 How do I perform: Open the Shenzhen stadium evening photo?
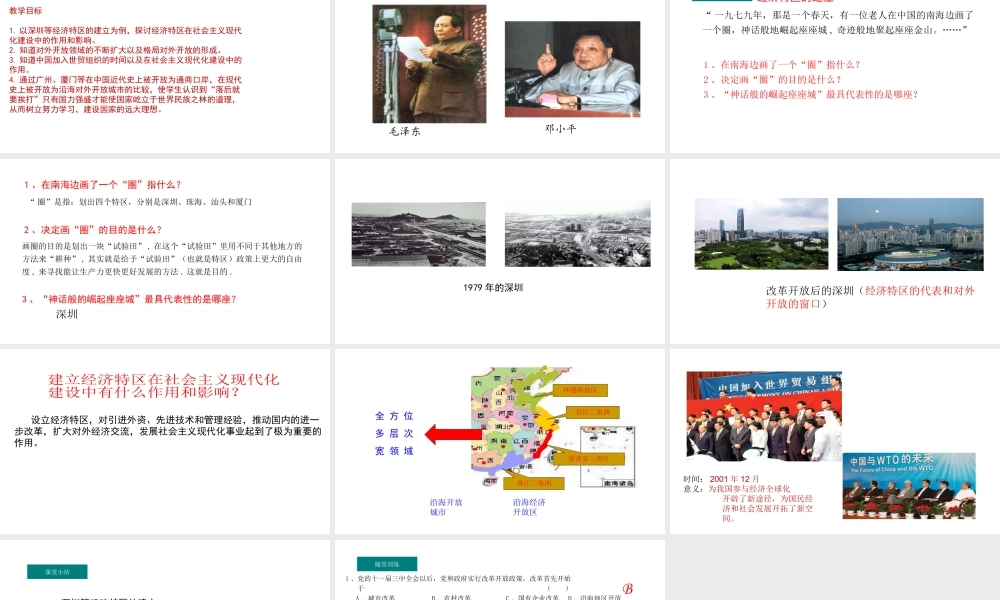910,234
